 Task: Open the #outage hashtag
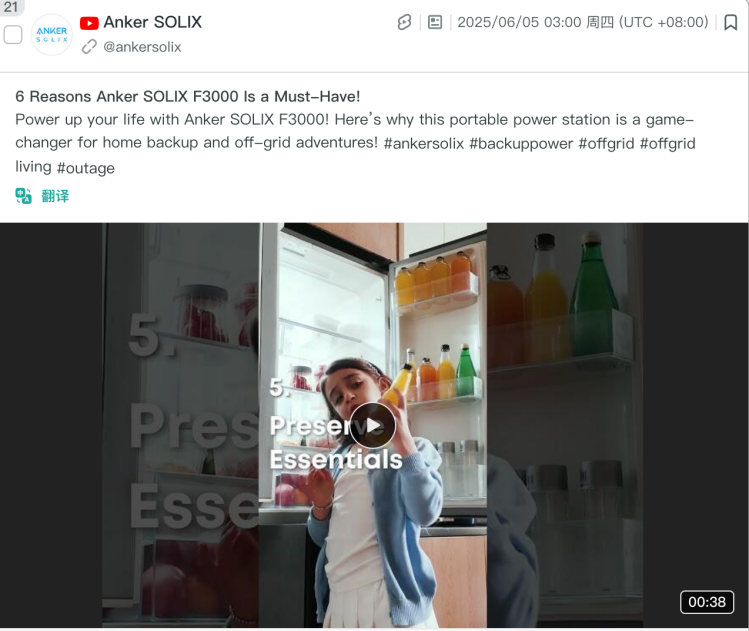pos(86,168)
